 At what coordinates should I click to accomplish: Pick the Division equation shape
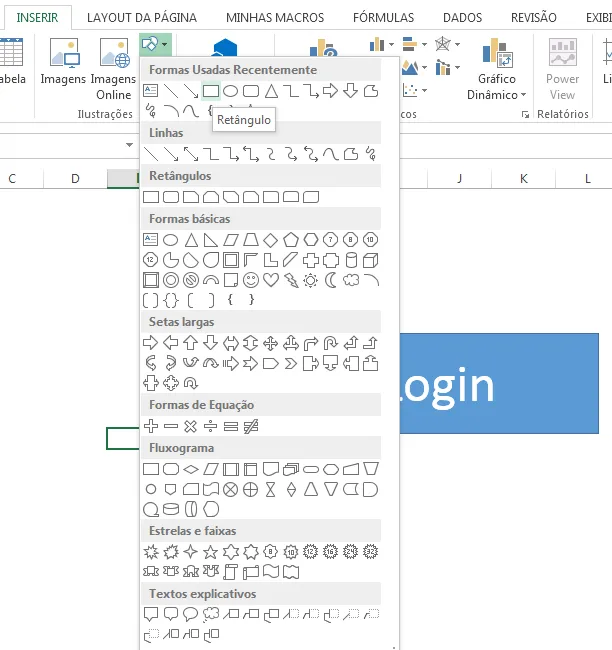pos(211,426)
